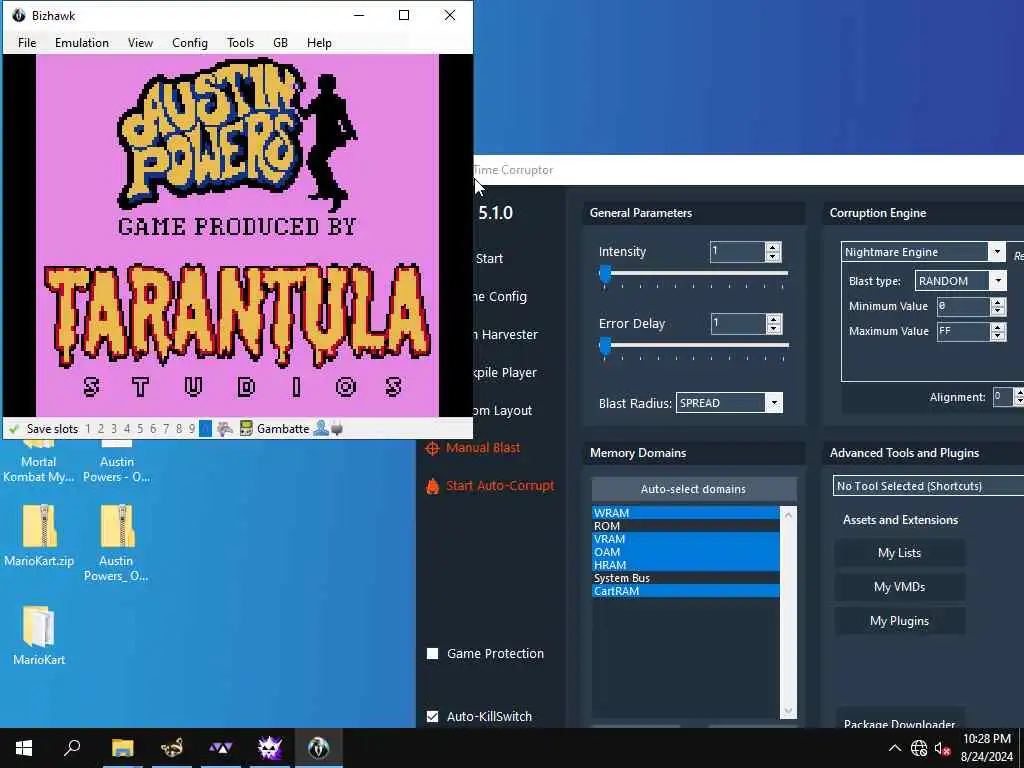
Task: Click the network globe tray icon
Action: point(919,748)
